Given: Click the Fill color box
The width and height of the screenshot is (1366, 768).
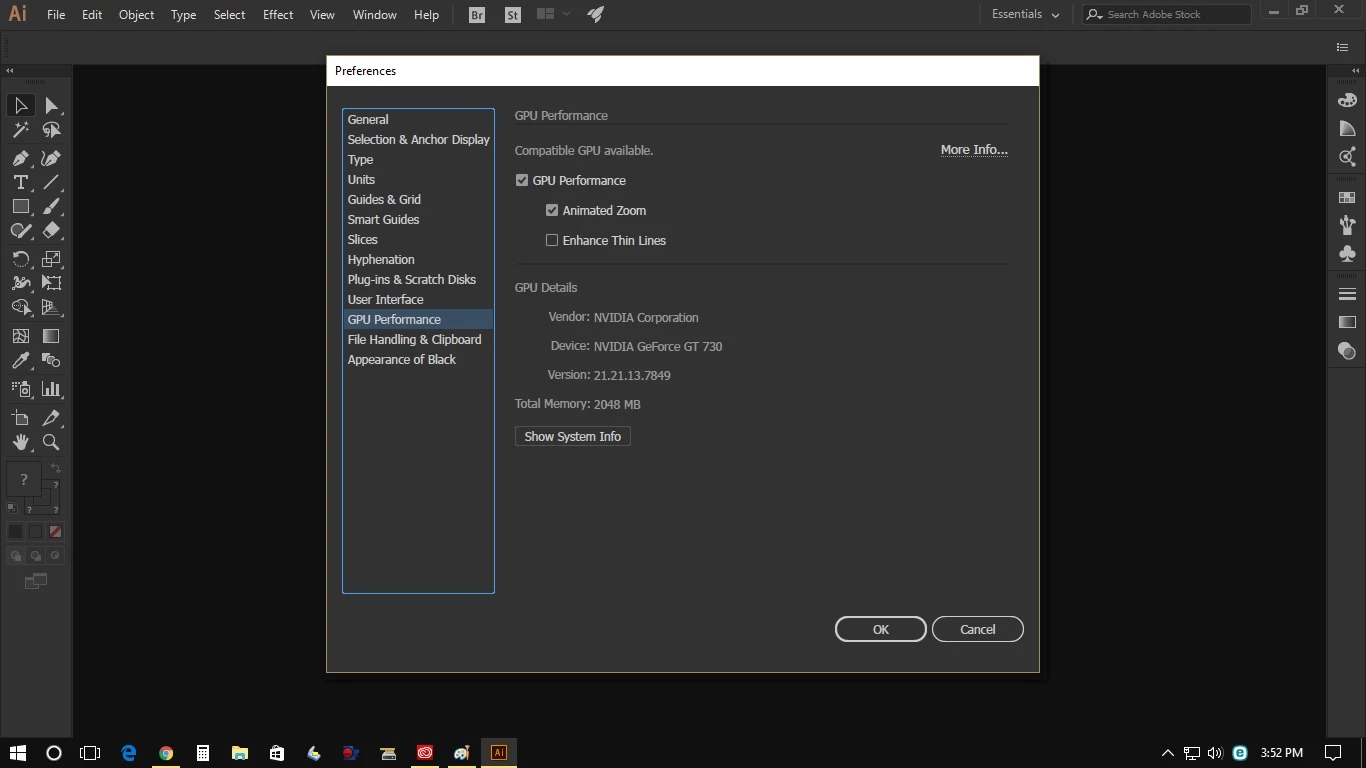Looking at the screenshot, I should tap(24, 479).
